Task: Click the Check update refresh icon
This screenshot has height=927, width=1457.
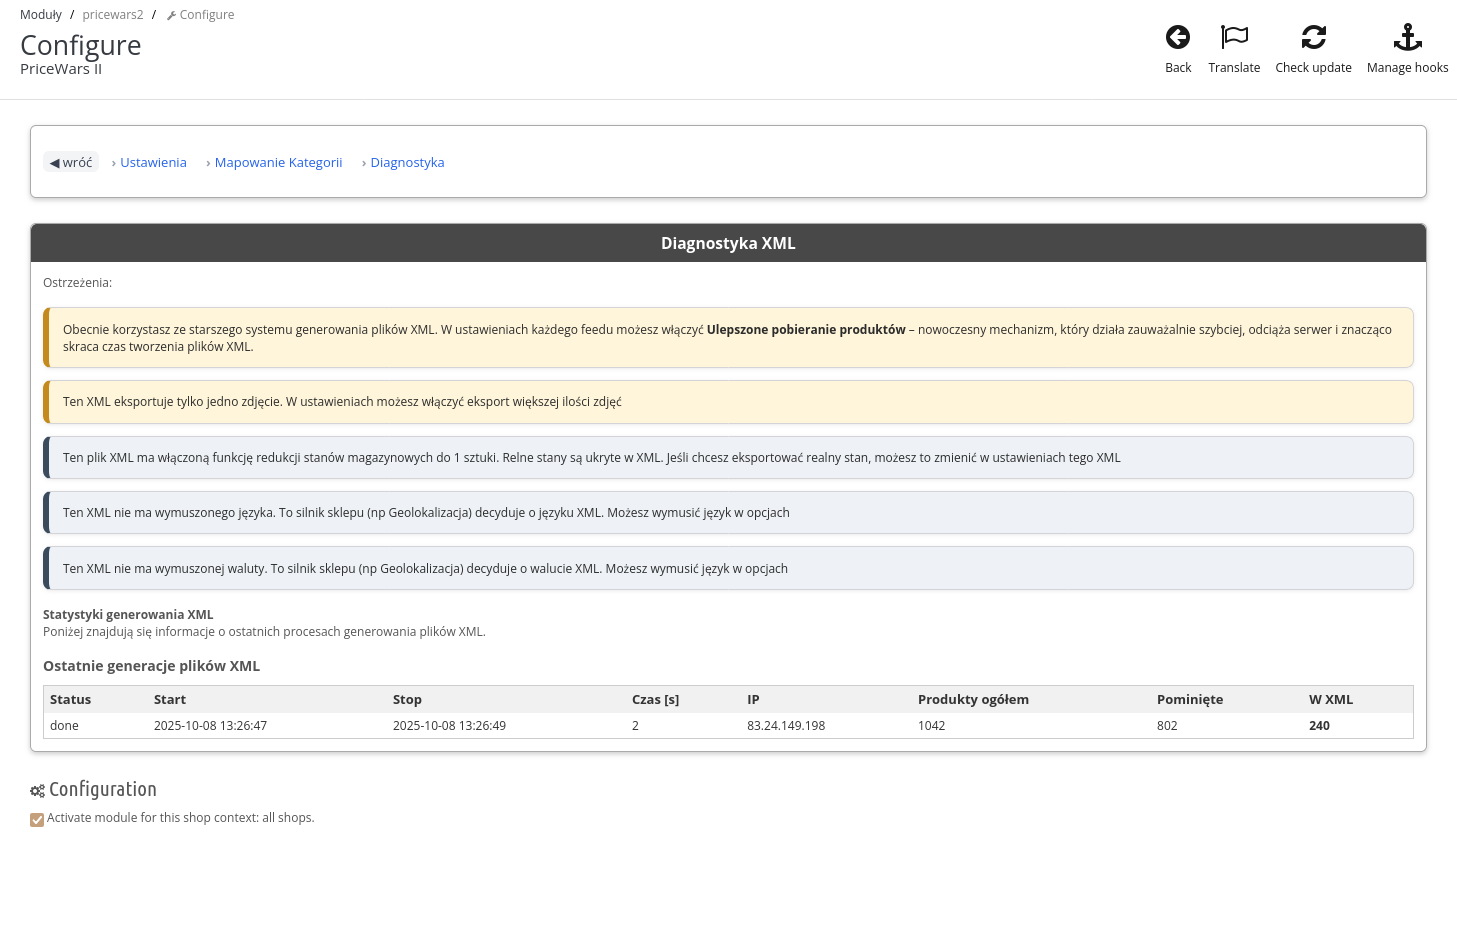Action: [x=1313, y=38]
